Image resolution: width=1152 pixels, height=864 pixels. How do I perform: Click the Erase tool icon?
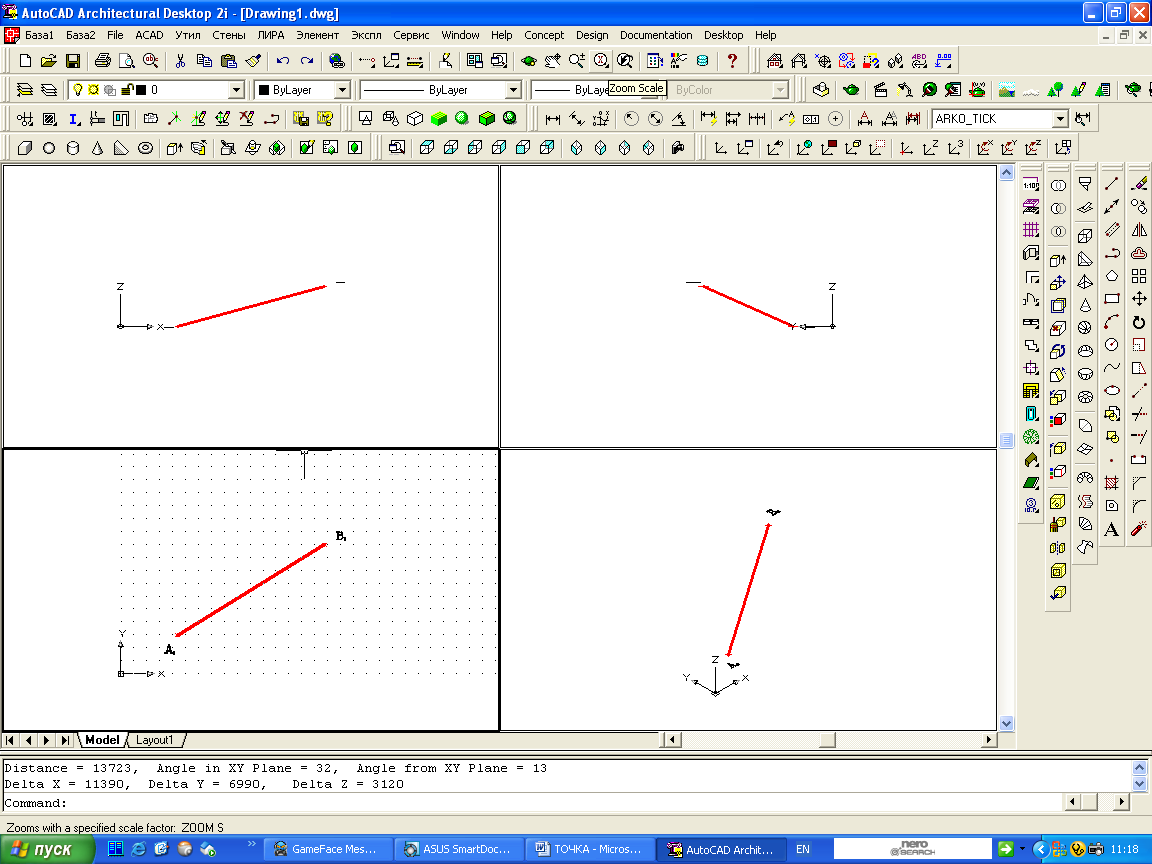1139,184
